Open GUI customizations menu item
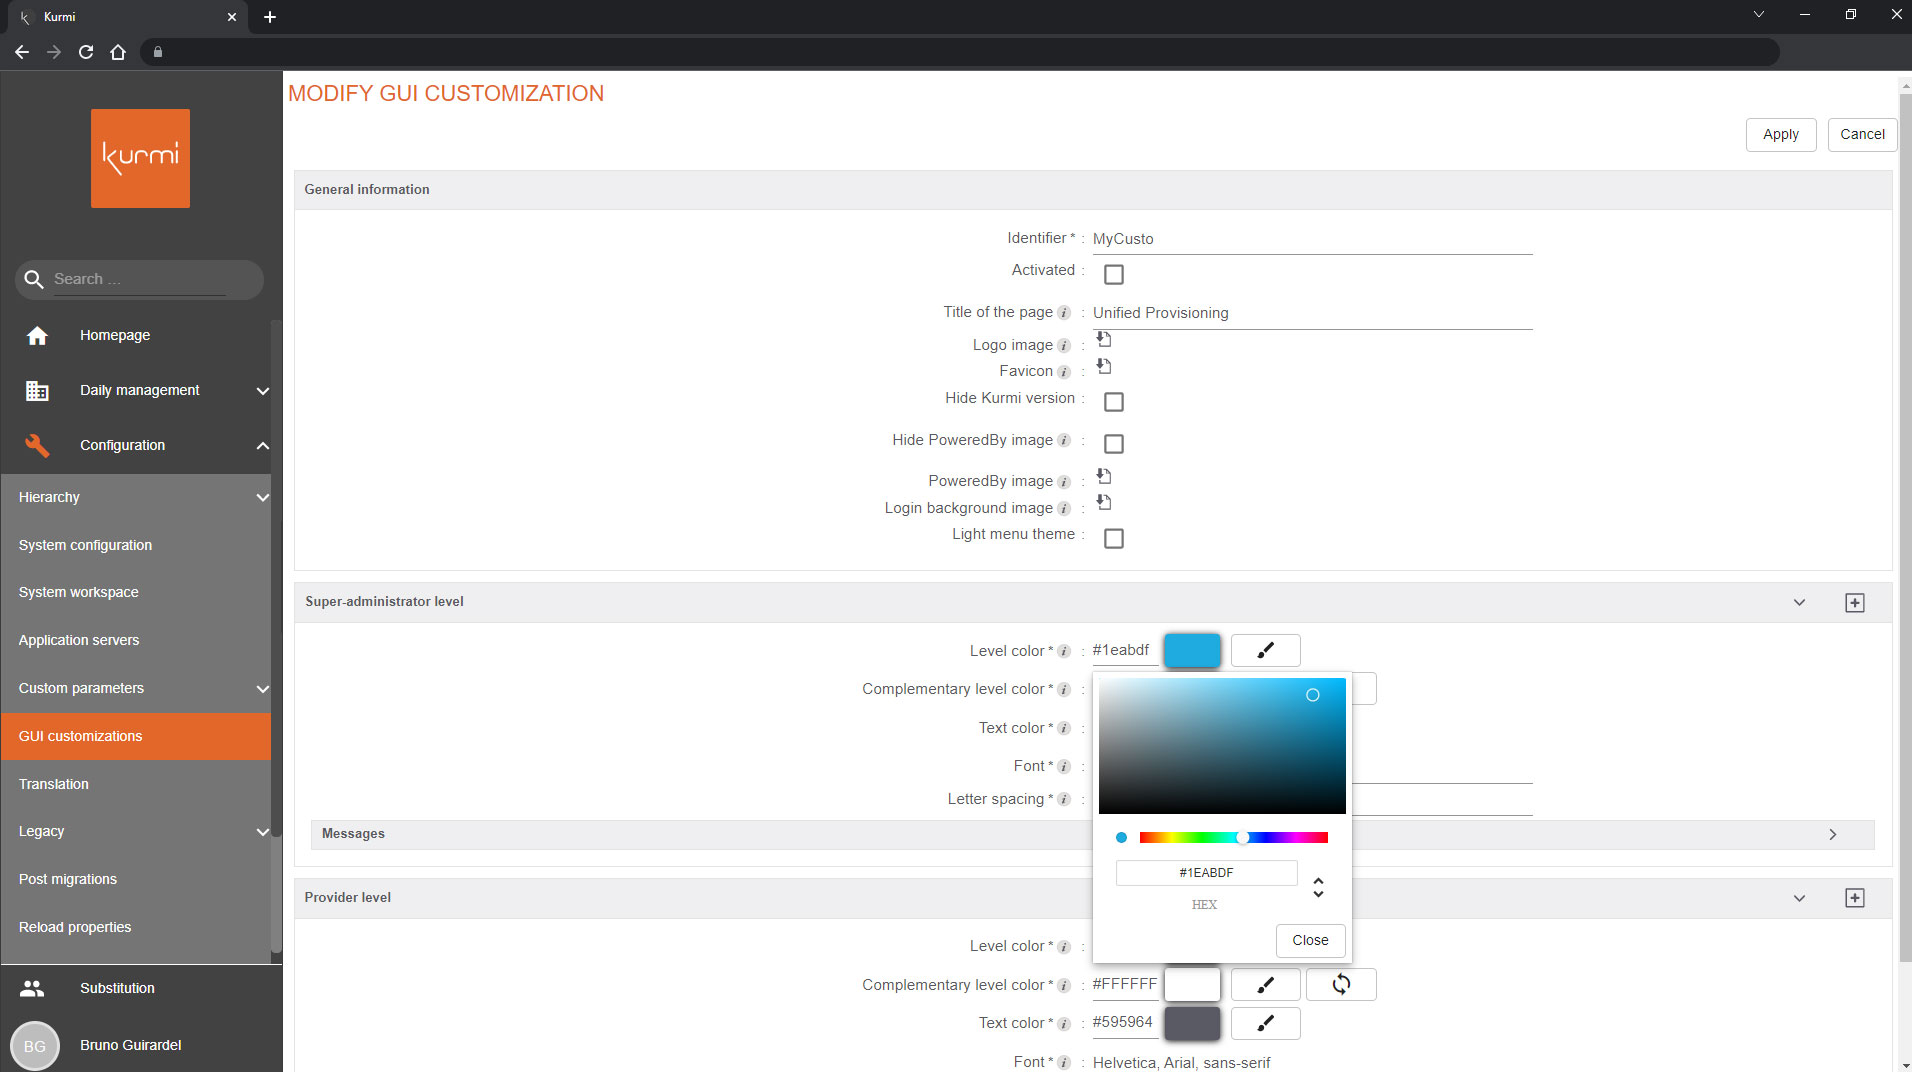 point(136,736)
